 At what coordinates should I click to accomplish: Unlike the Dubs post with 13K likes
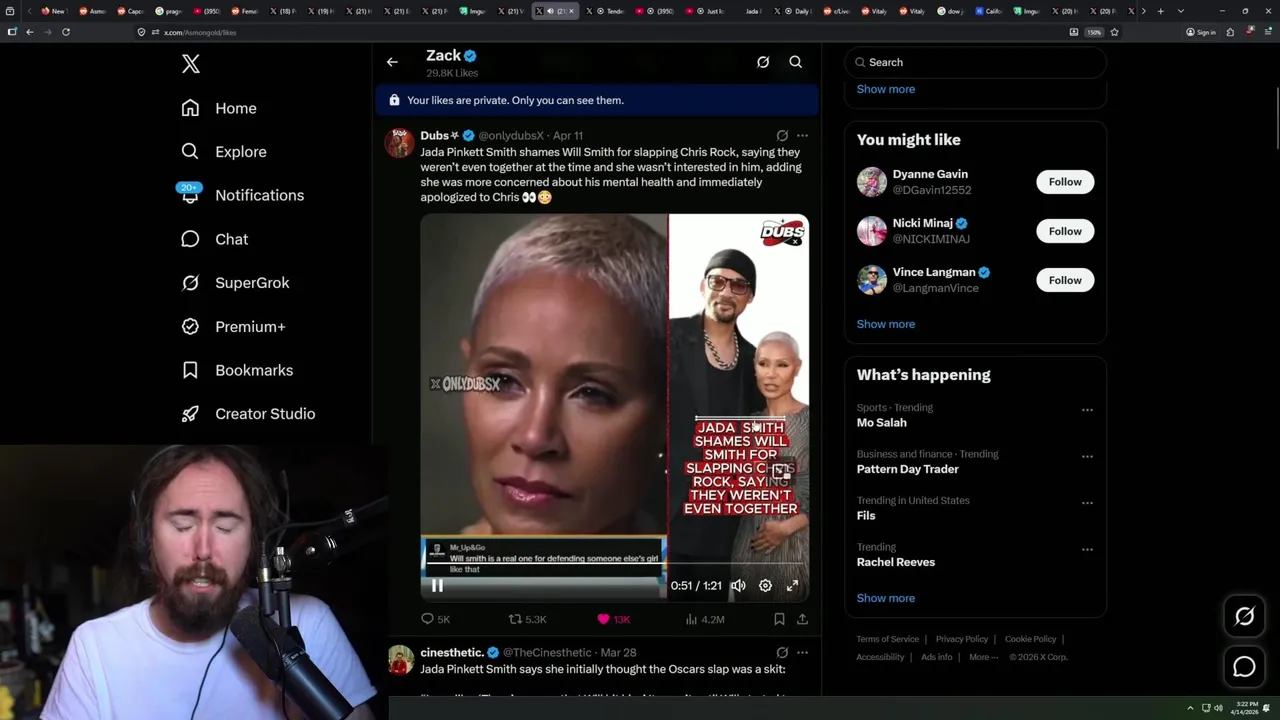(x=613, y=619)
